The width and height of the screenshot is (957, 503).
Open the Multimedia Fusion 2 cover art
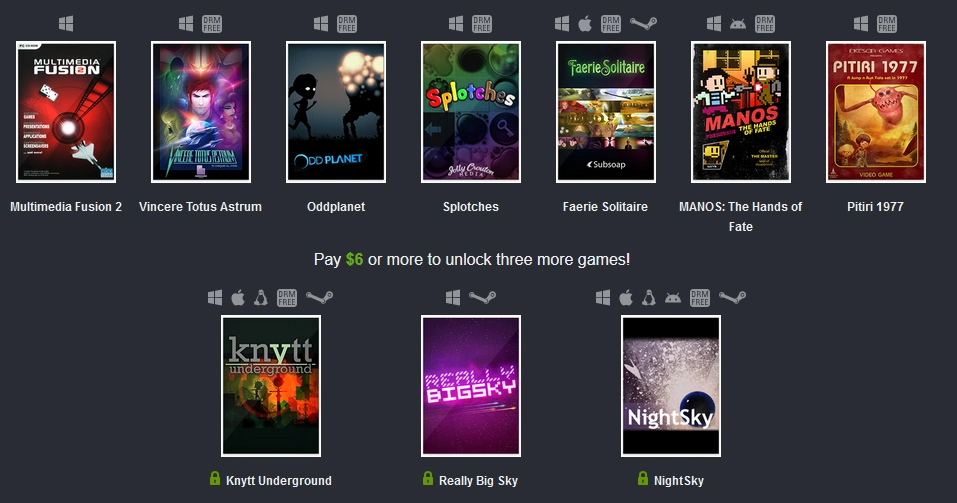[66, 112]
